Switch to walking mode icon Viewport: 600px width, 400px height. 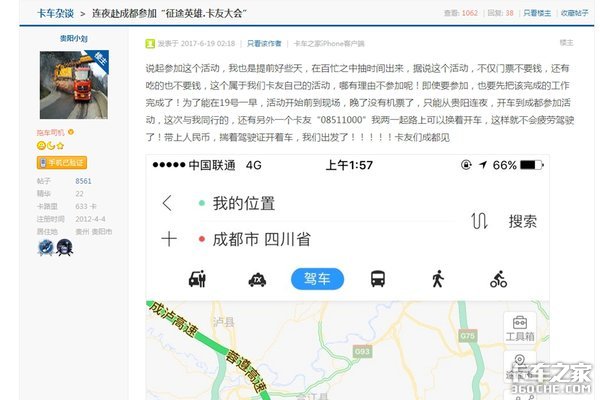point(437,279)
